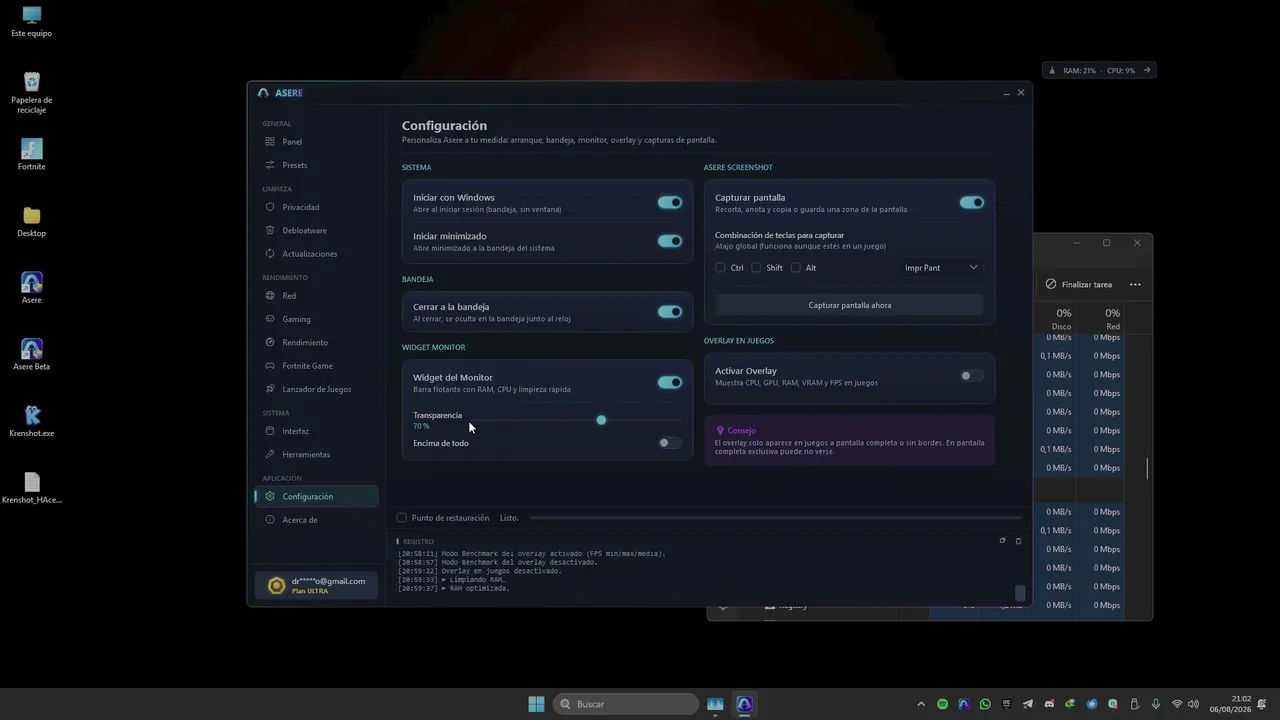1280x720 pixels.
Task: Select the Papelera de reciclaje desktop icon
Action: (x=32, y=92)
